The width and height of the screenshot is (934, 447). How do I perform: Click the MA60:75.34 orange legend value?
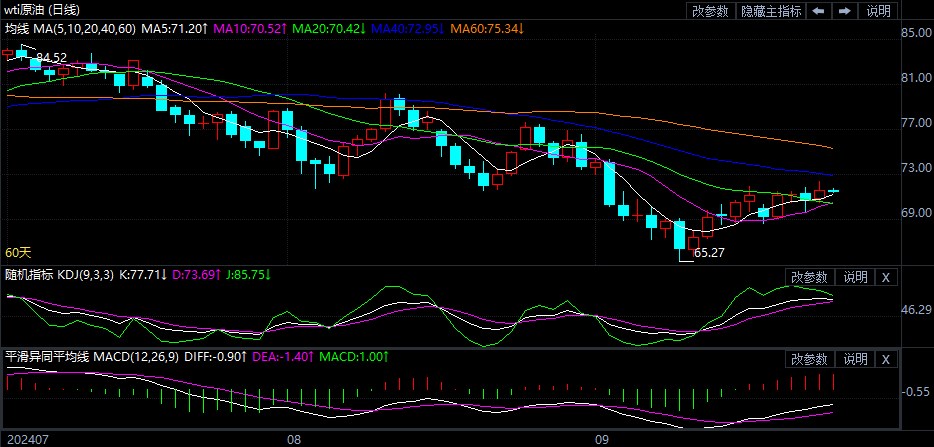tap(486, 29)
